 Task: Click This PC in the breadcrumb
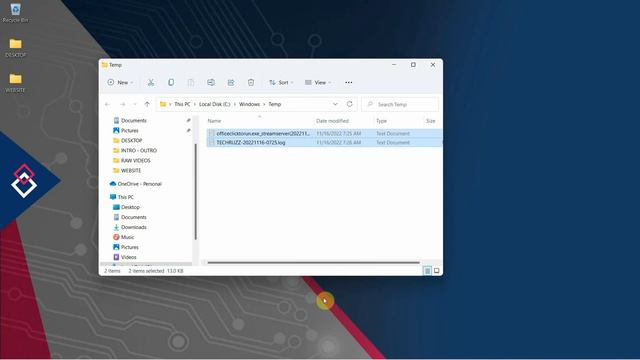(182, 104)
